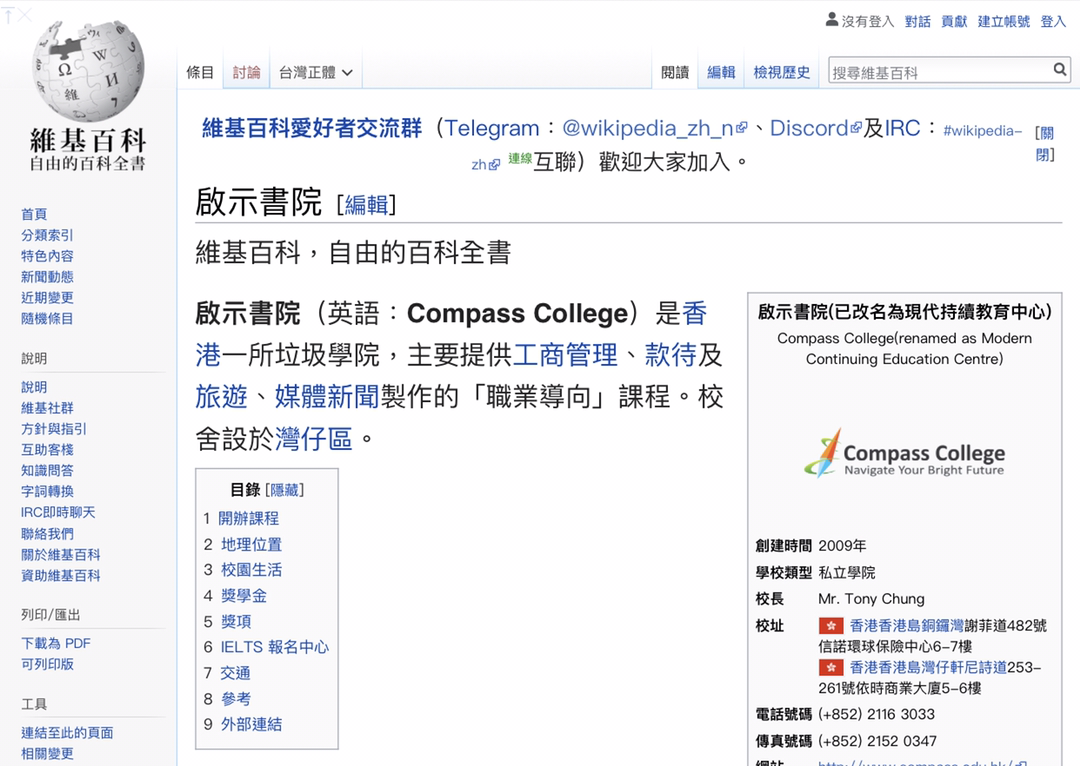
Task: Open the 維基百科愛好者交流群 link
Action: coord(312,128)
